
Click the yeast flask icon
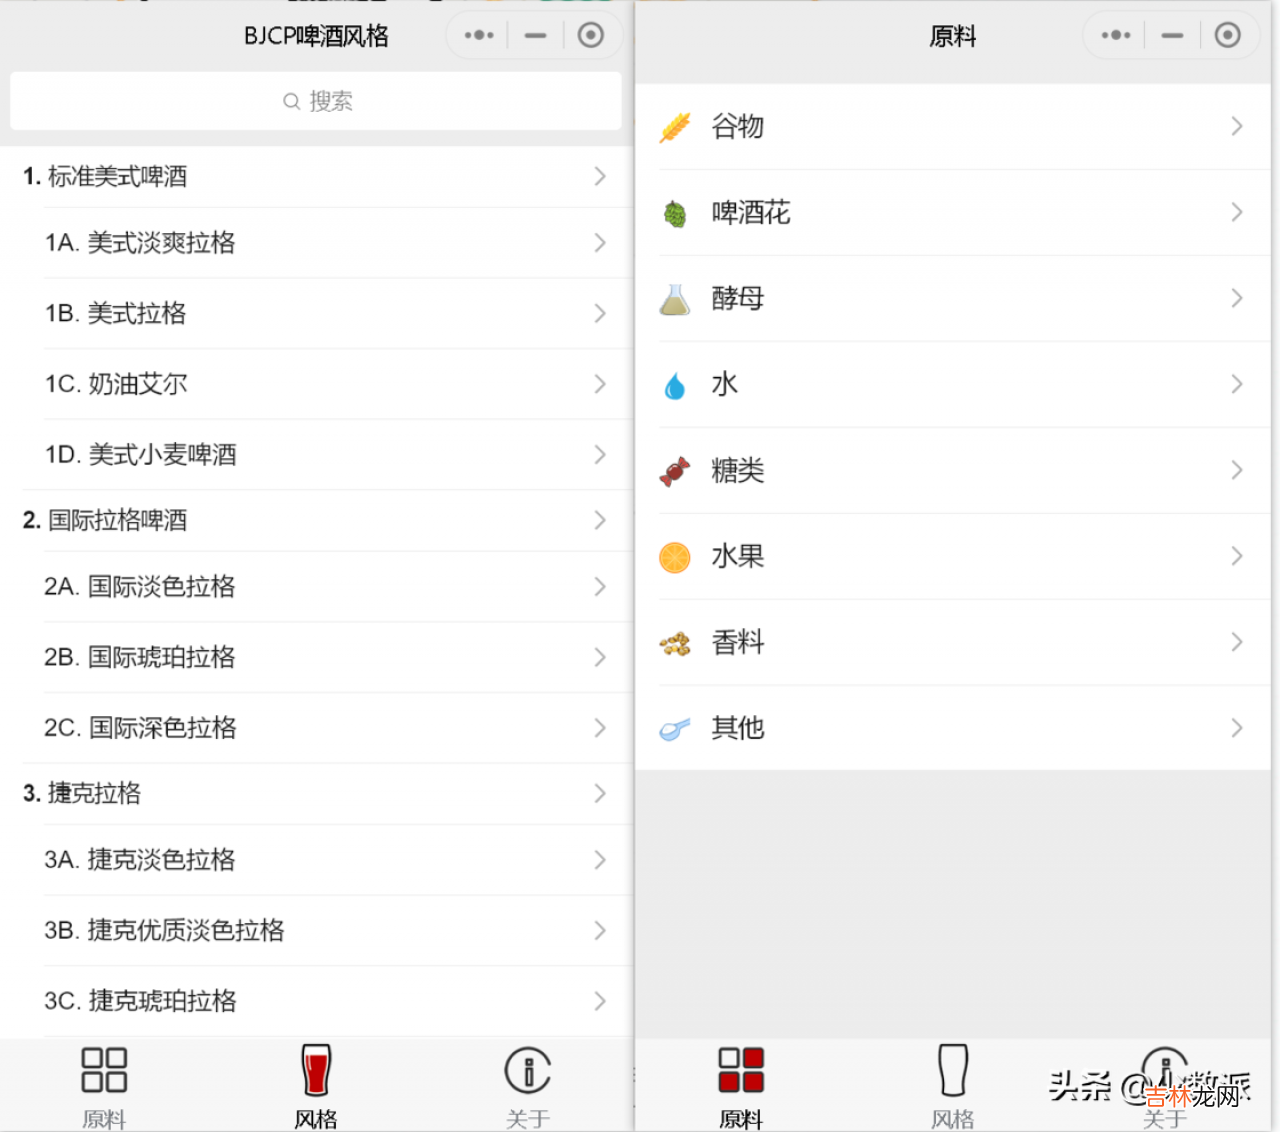tap(675, 299)
